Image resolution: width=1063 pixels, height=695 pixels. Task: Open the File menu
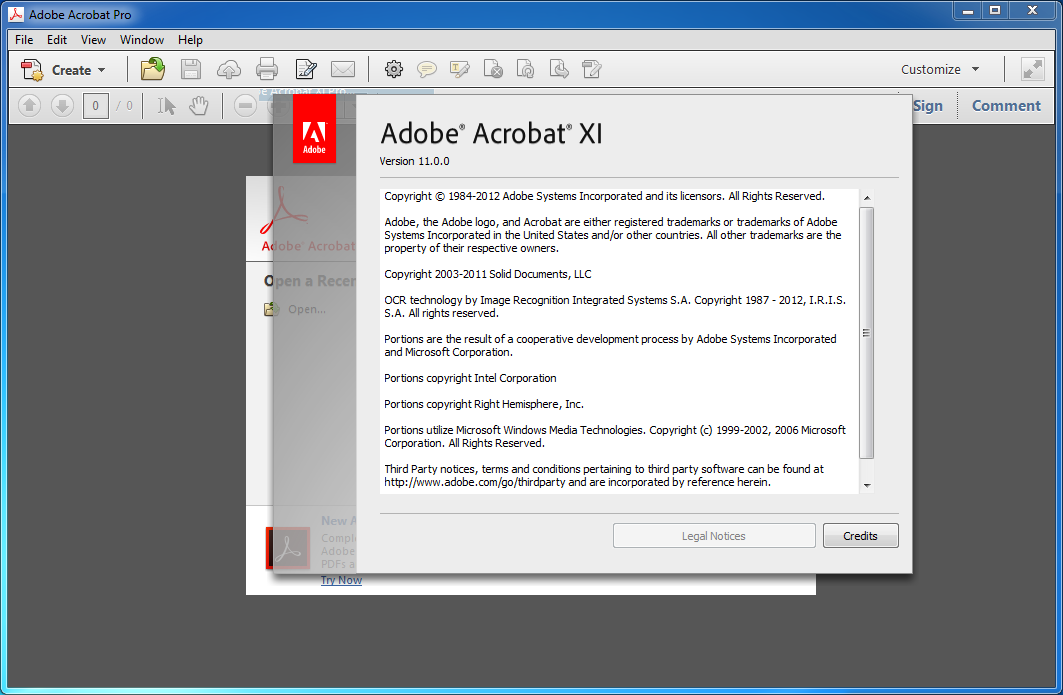point(24,40)
